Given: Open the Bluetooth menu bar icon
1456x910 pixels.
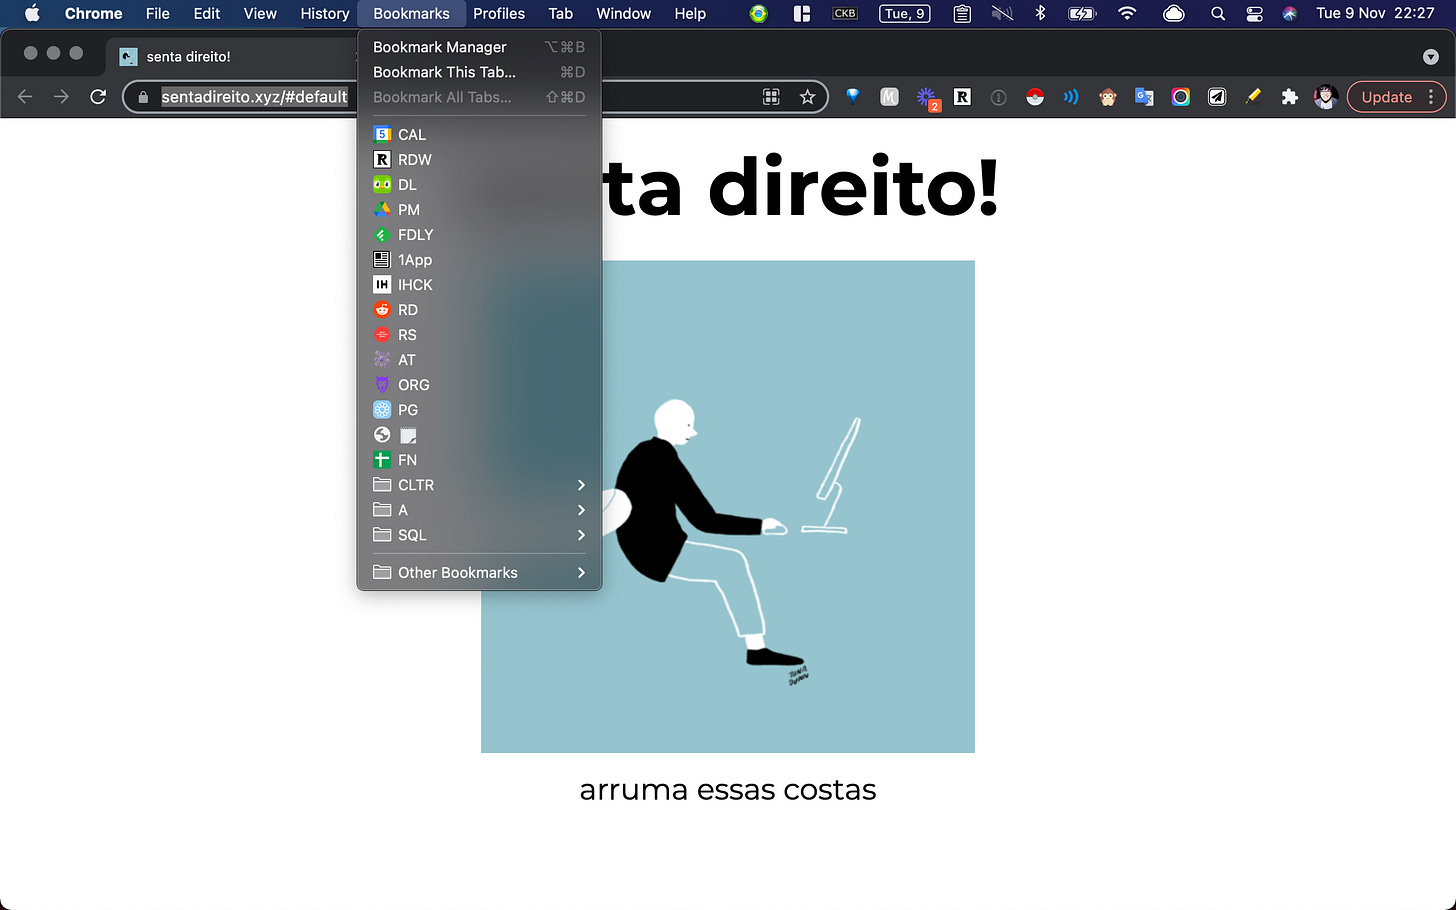Looking at the screenshot, I should point(1040,13).
